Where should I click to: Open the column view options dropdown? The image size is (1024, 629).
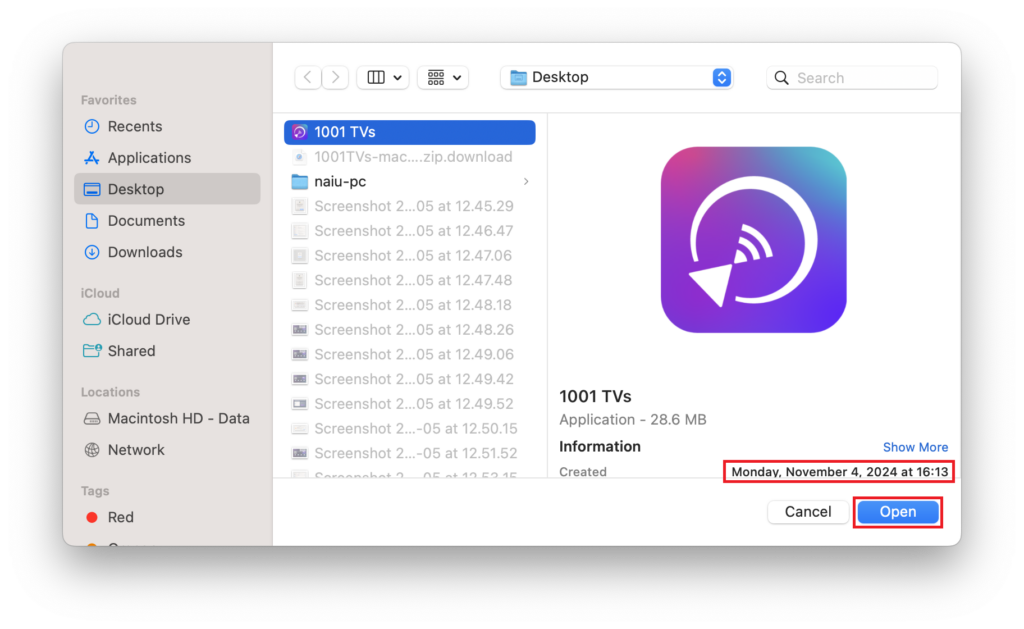click(x=382, y=77)
